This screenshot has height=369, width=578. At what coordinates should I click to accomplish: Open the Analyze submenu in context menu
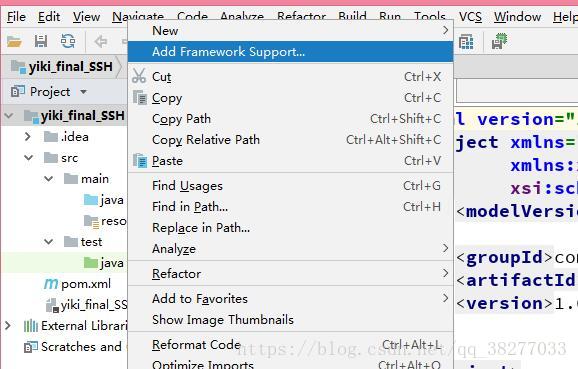(290, 249)
